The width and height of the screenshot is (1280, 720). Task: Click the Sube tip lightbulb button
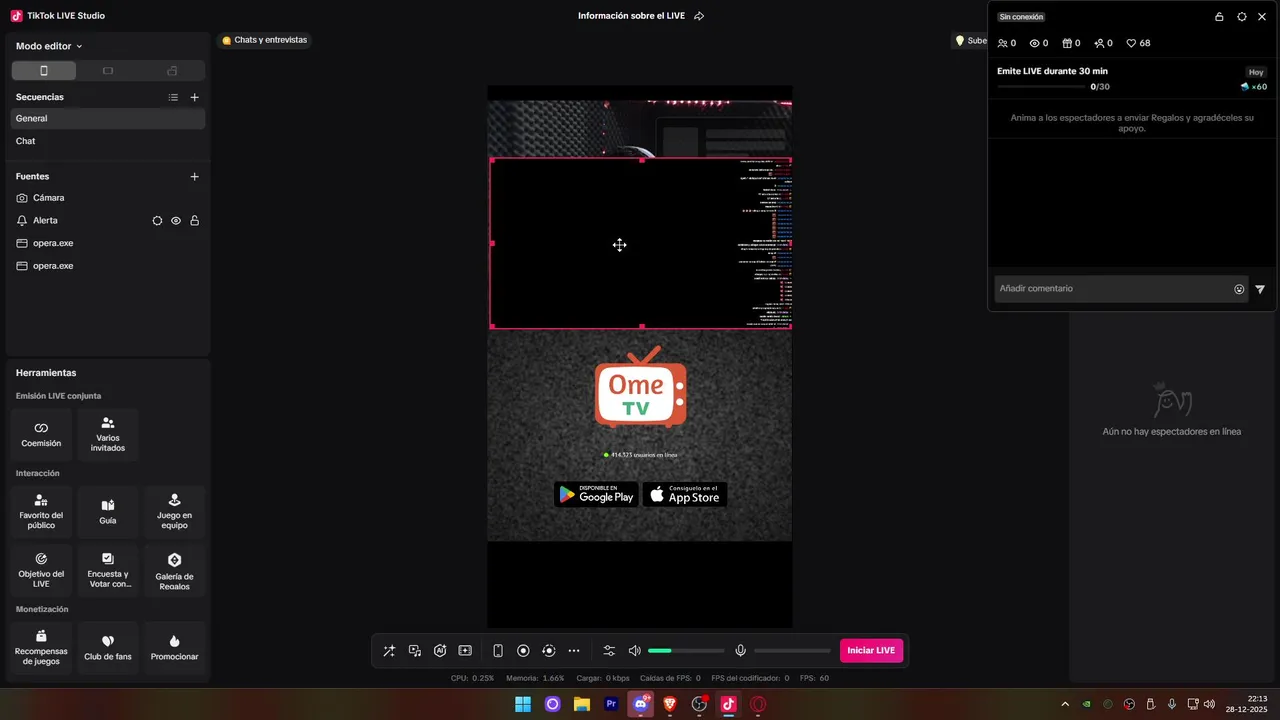point(970,41)
